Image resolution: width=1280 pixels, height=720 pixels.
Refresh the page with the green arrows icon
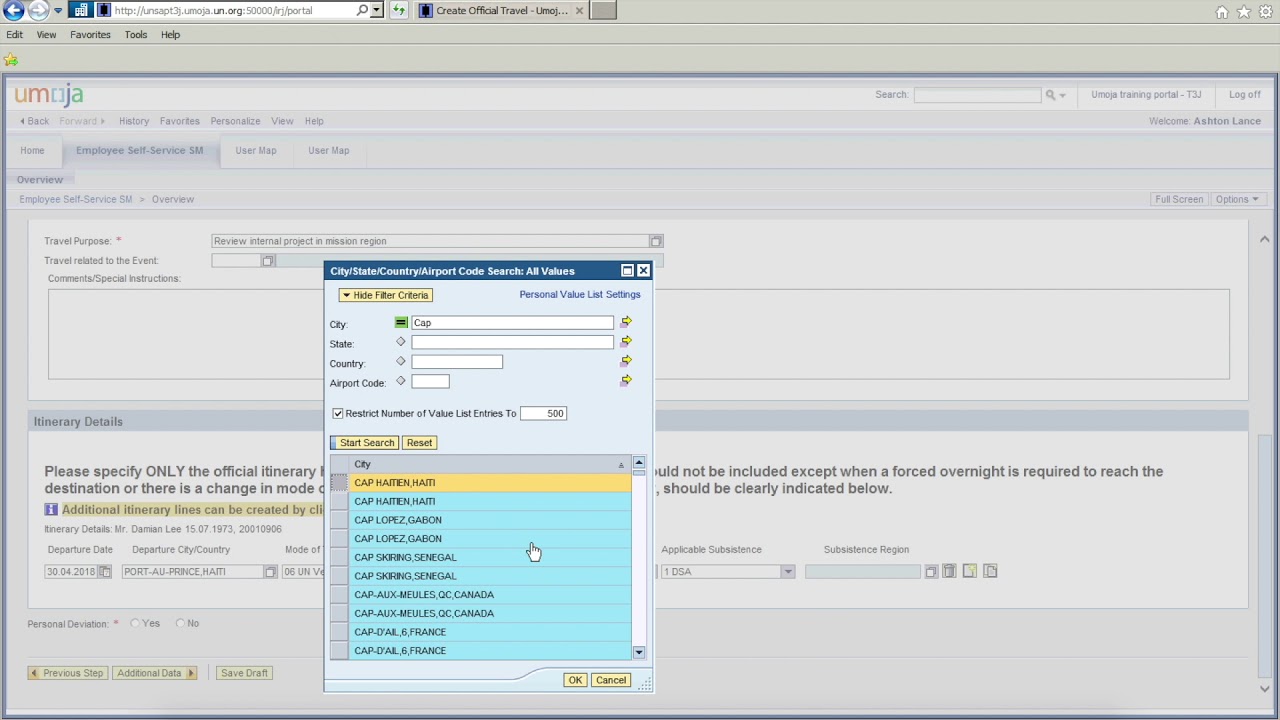pyautogui.click(x=398, y=10)
